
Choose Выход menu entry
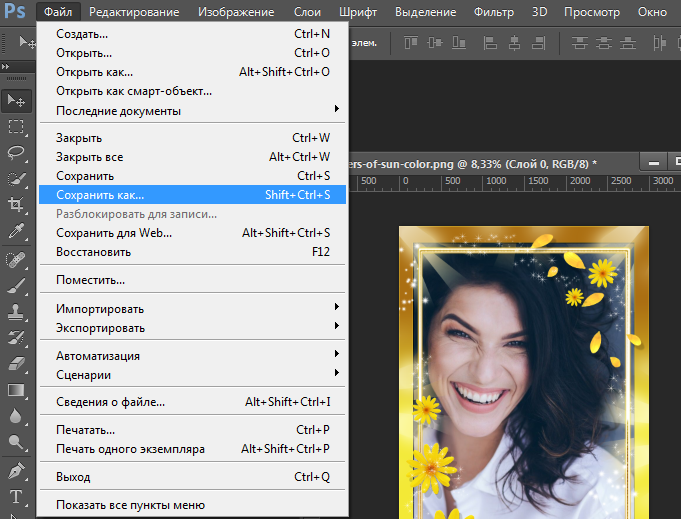pos(192,477)
